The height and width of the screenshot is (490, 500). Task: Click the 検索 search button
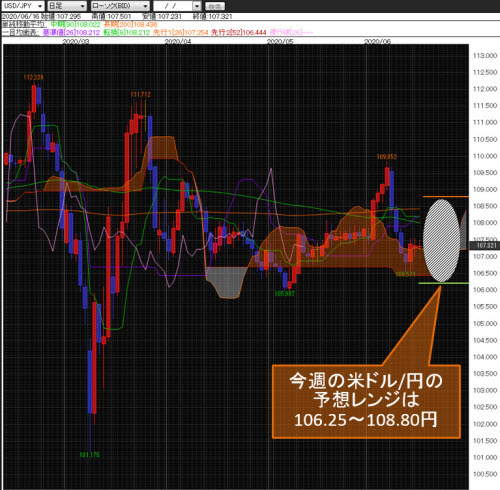coord(215,6)
